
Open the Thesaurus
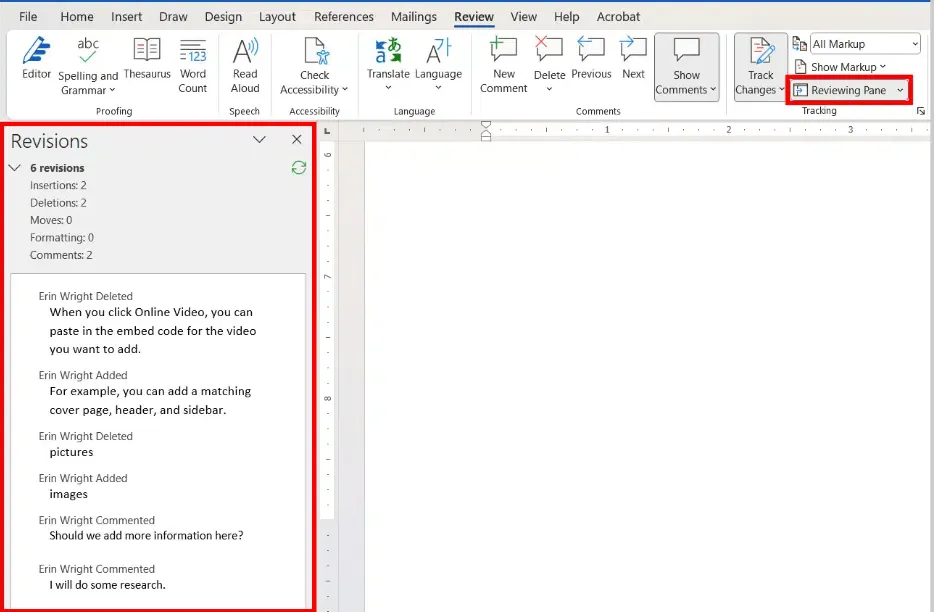147,58
